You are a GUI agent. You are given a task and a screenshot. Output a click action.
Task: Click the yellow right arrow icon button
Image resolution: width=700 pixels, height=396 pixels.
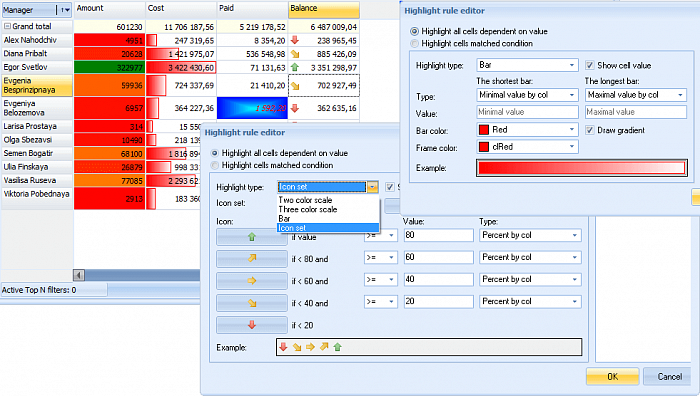coord(252,281)
